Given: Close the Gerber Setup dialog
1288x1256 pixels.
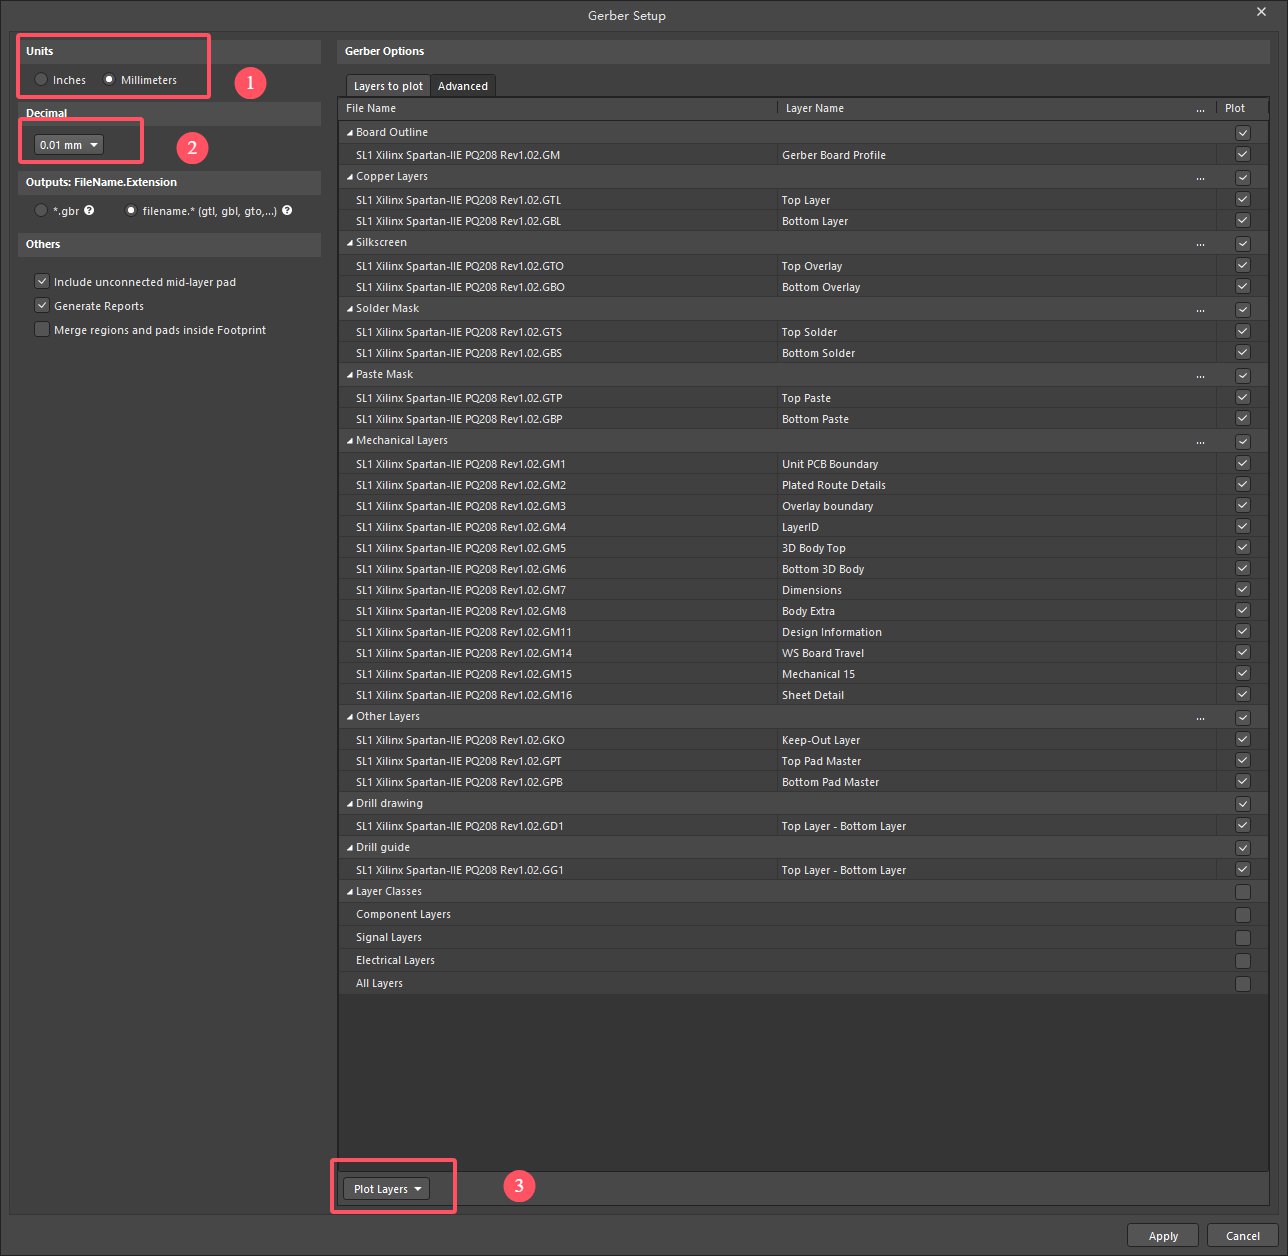Looking at the screenshot, I should (x=1261, y=12).
